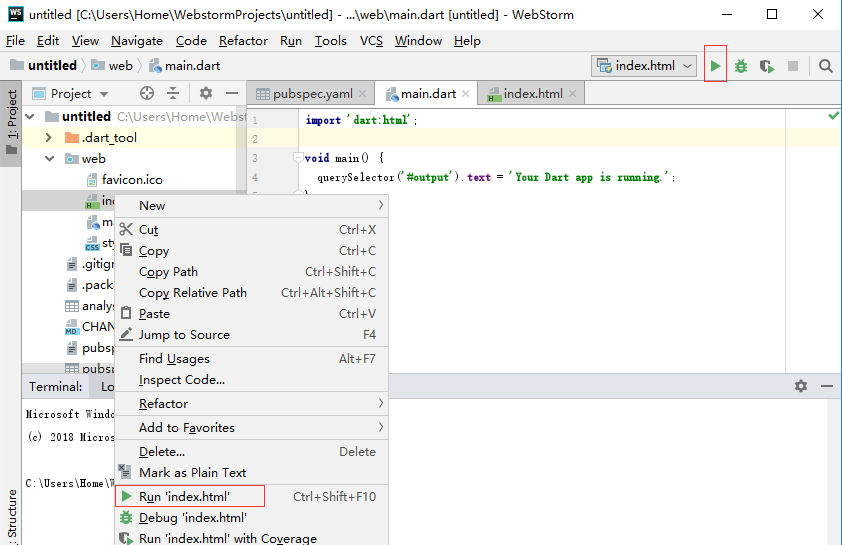
Task: Open the Refactor menu in menu bar
Action: [x=243, y=41]
